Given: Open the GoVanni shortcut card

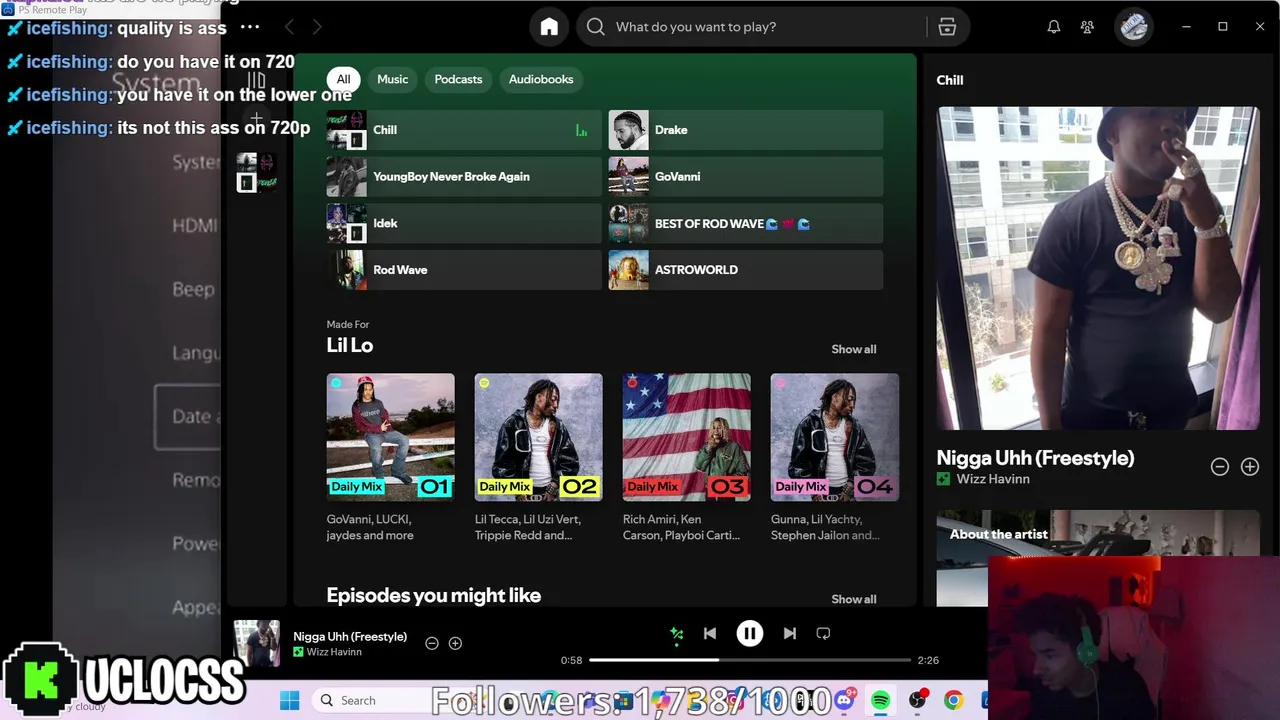Looking at the screenshot, I should pyautogui.click(x=746, y=177).
